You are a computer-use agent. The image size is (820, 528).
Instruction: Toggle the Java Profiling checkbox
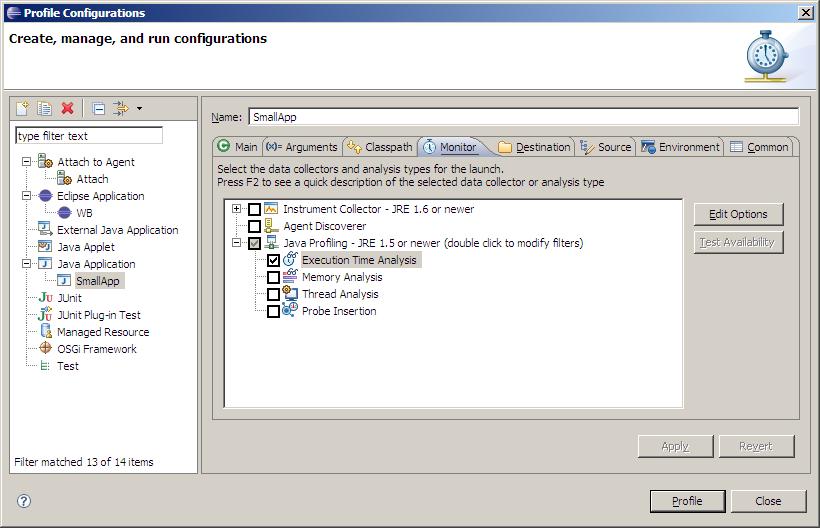pyautogui.click(x=254, y=243)
